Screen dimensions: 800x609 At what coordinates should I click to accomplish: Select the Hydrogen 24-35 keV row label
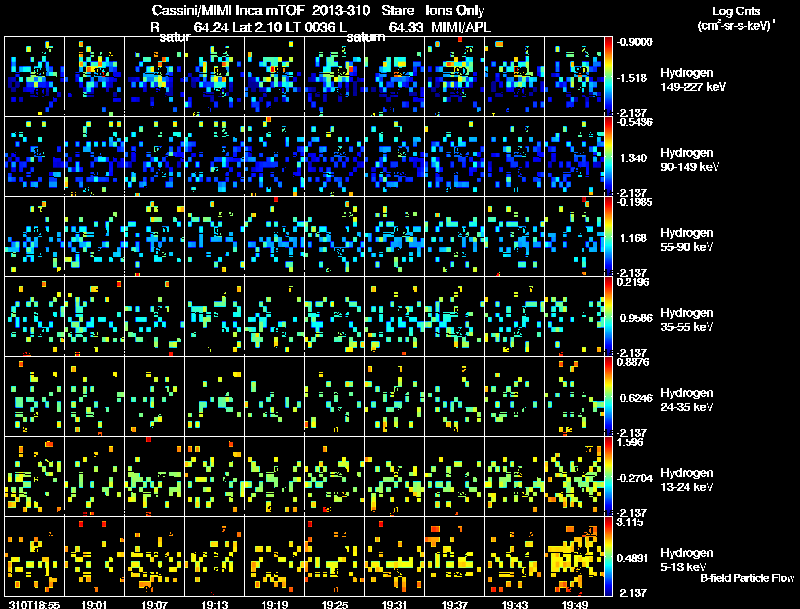point(687,400)
